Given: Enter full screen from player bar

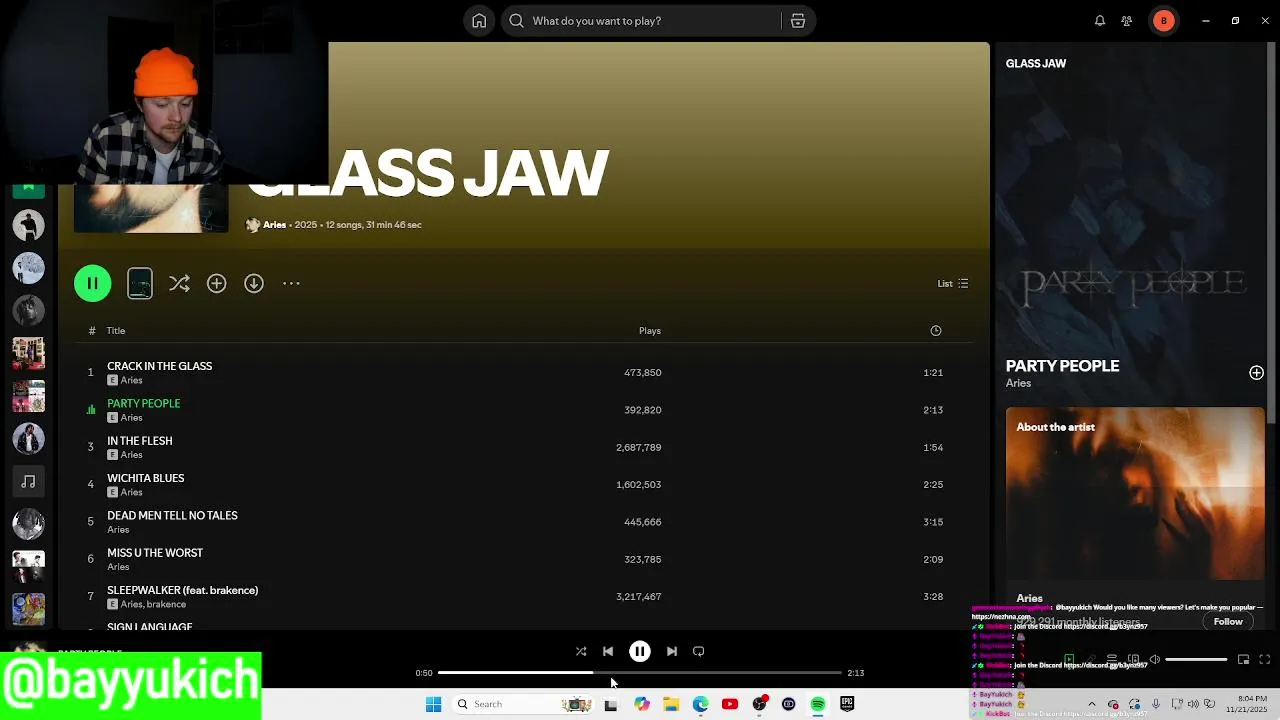Looking at the screenshot, I should coord(1264,659).
